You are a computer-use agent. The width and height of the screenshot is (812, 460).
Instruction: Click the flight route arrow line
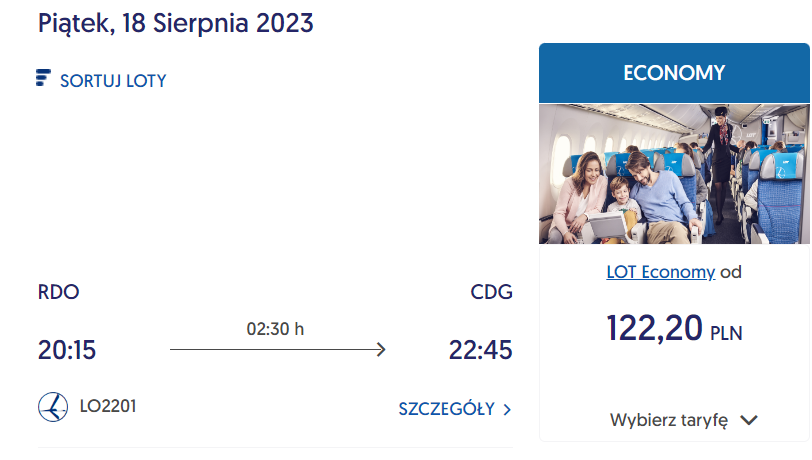[x=278, y=349]
